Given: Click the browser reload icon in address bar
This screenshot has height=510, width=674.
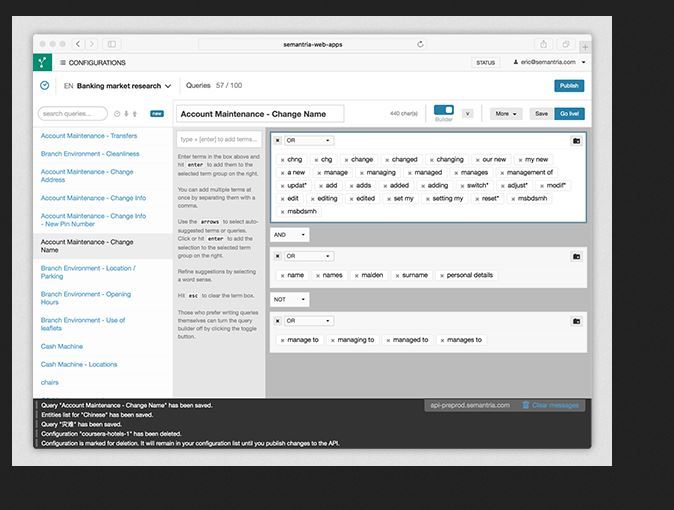Looking at the screenshot, I should [420, 44].
